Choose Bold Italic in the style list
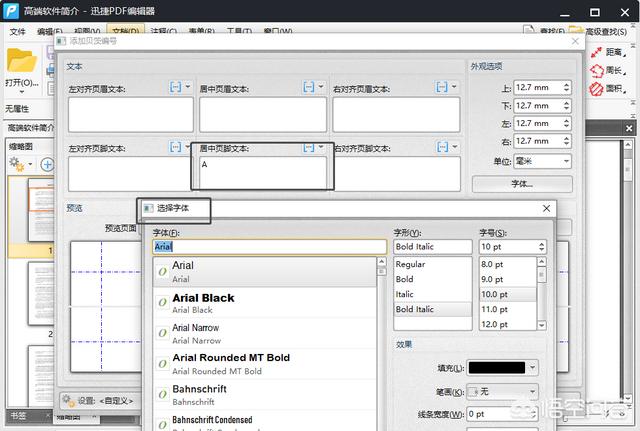Viewport: 640px width, 431px height. point(433,309)
